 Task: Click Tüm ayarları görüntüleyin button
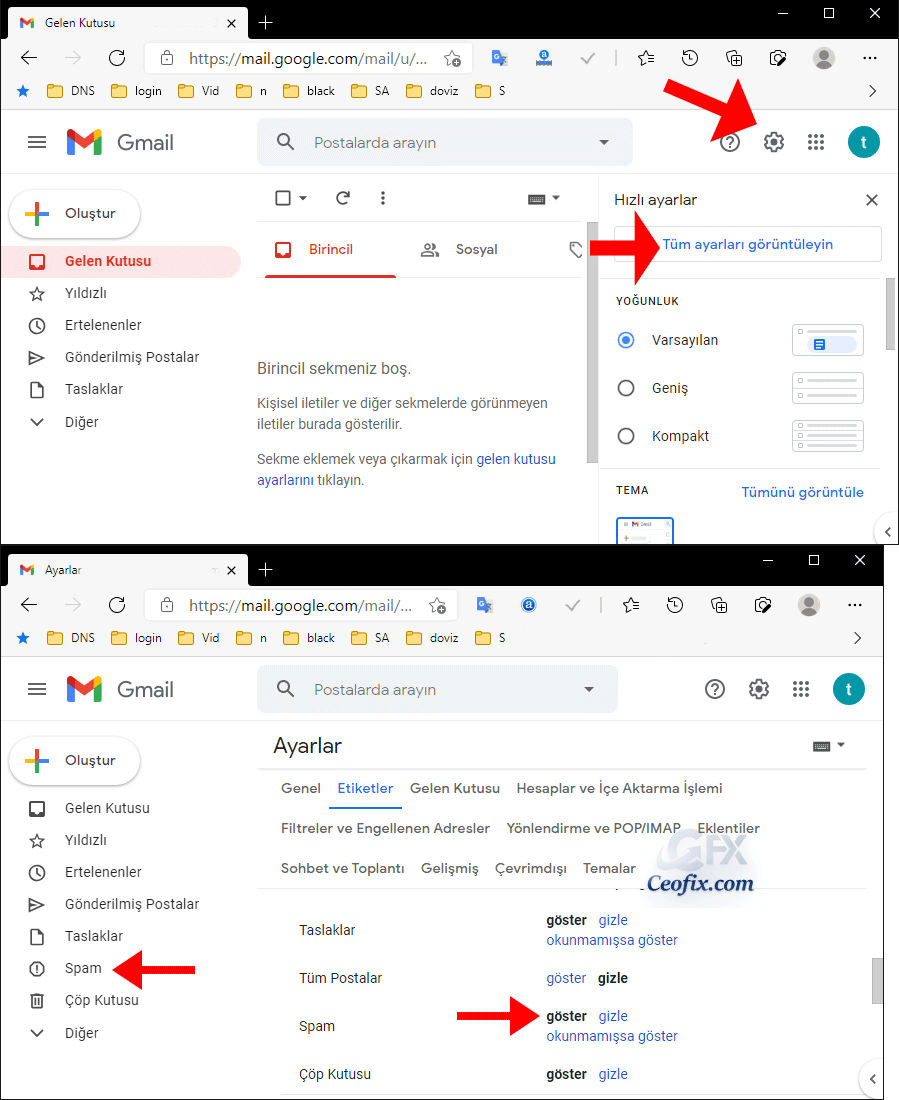(747, 244)
